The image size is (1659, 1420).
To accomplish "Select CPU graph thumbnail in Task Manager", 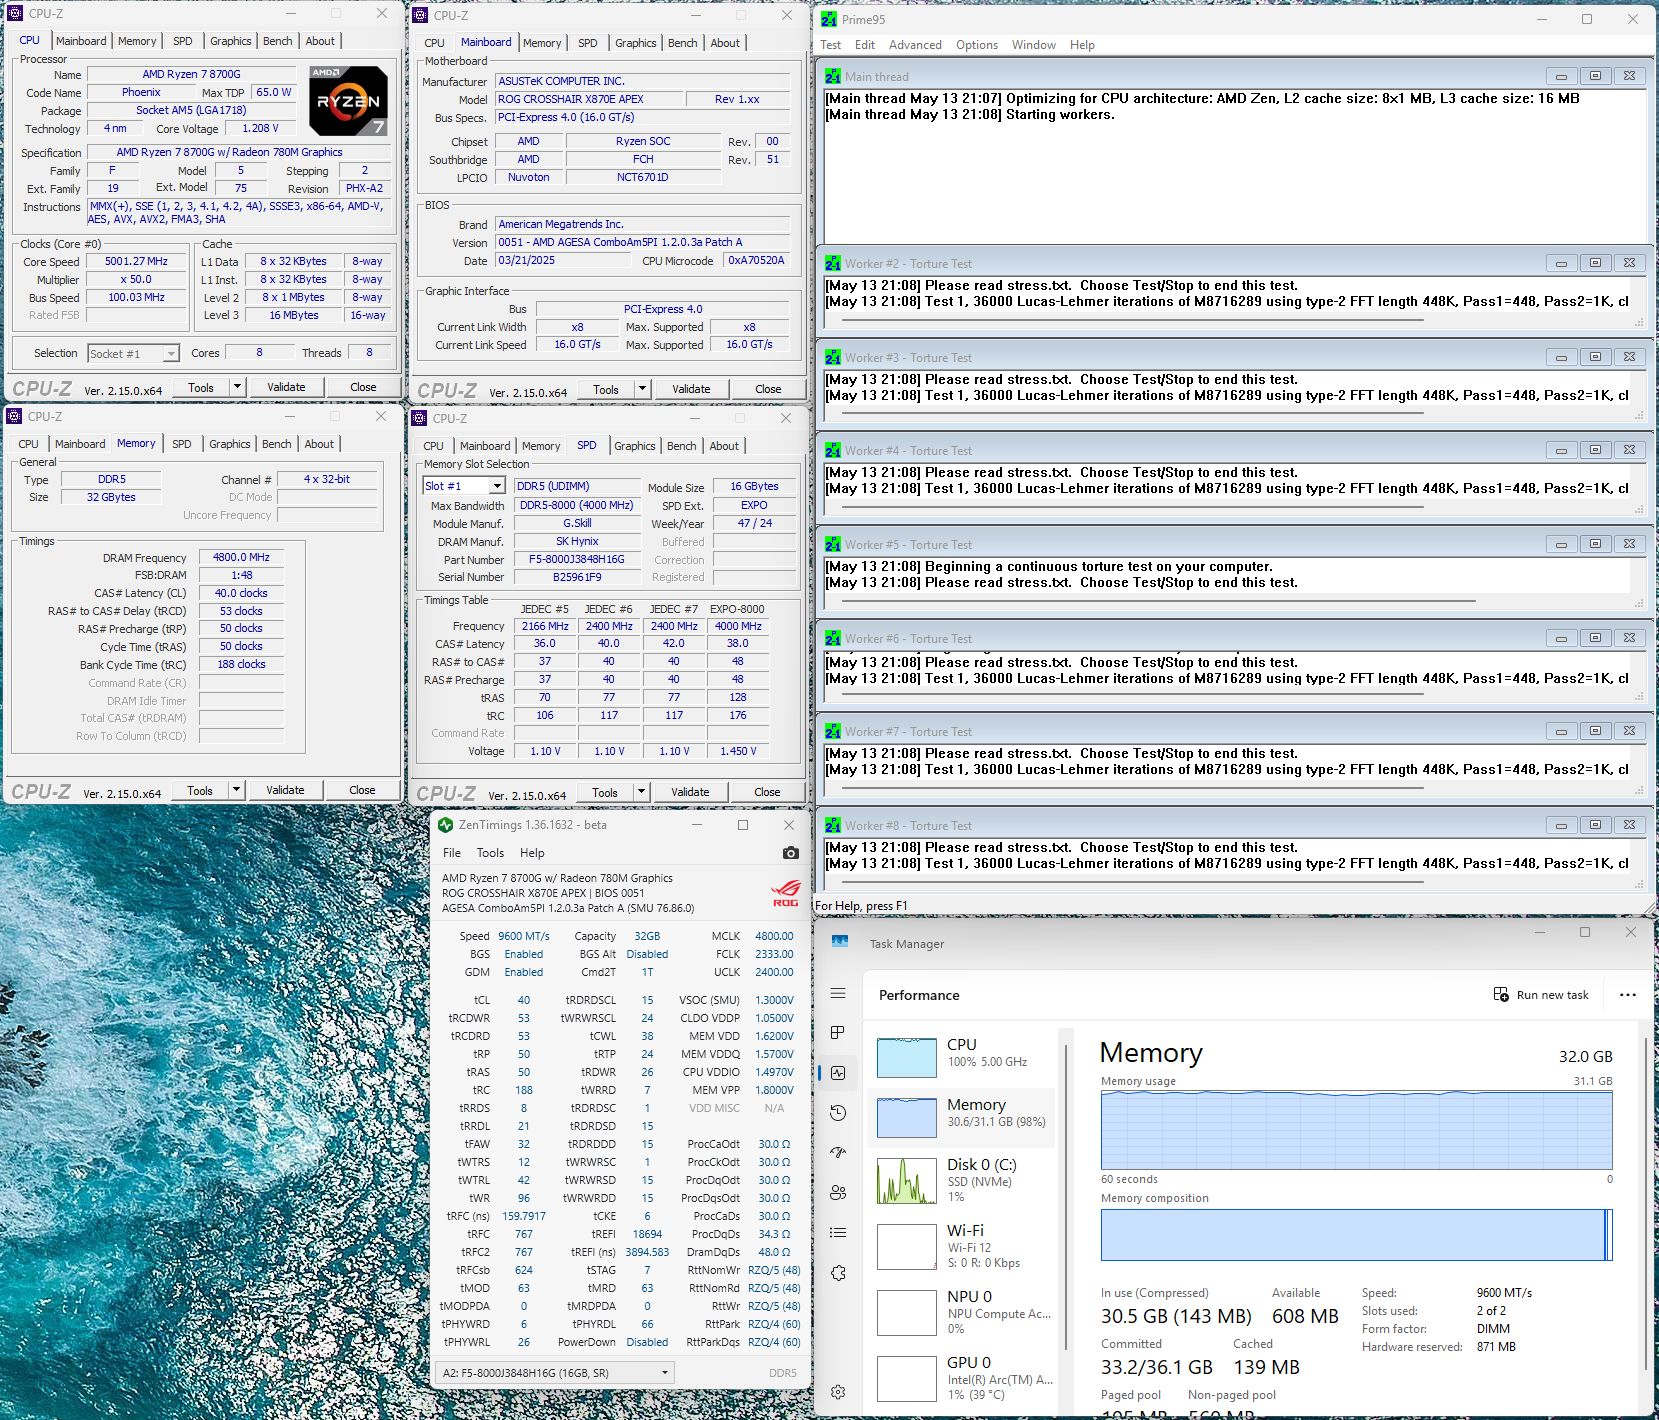I will pos(907,1057).
